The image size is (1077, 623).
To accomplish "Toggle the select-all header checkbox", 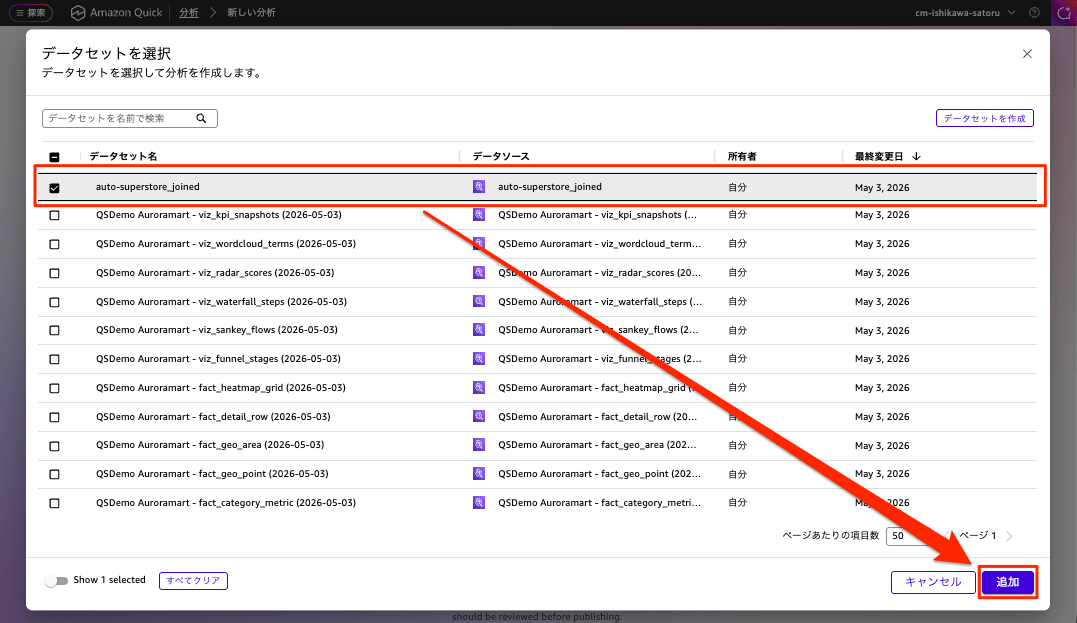I will 54,157.
